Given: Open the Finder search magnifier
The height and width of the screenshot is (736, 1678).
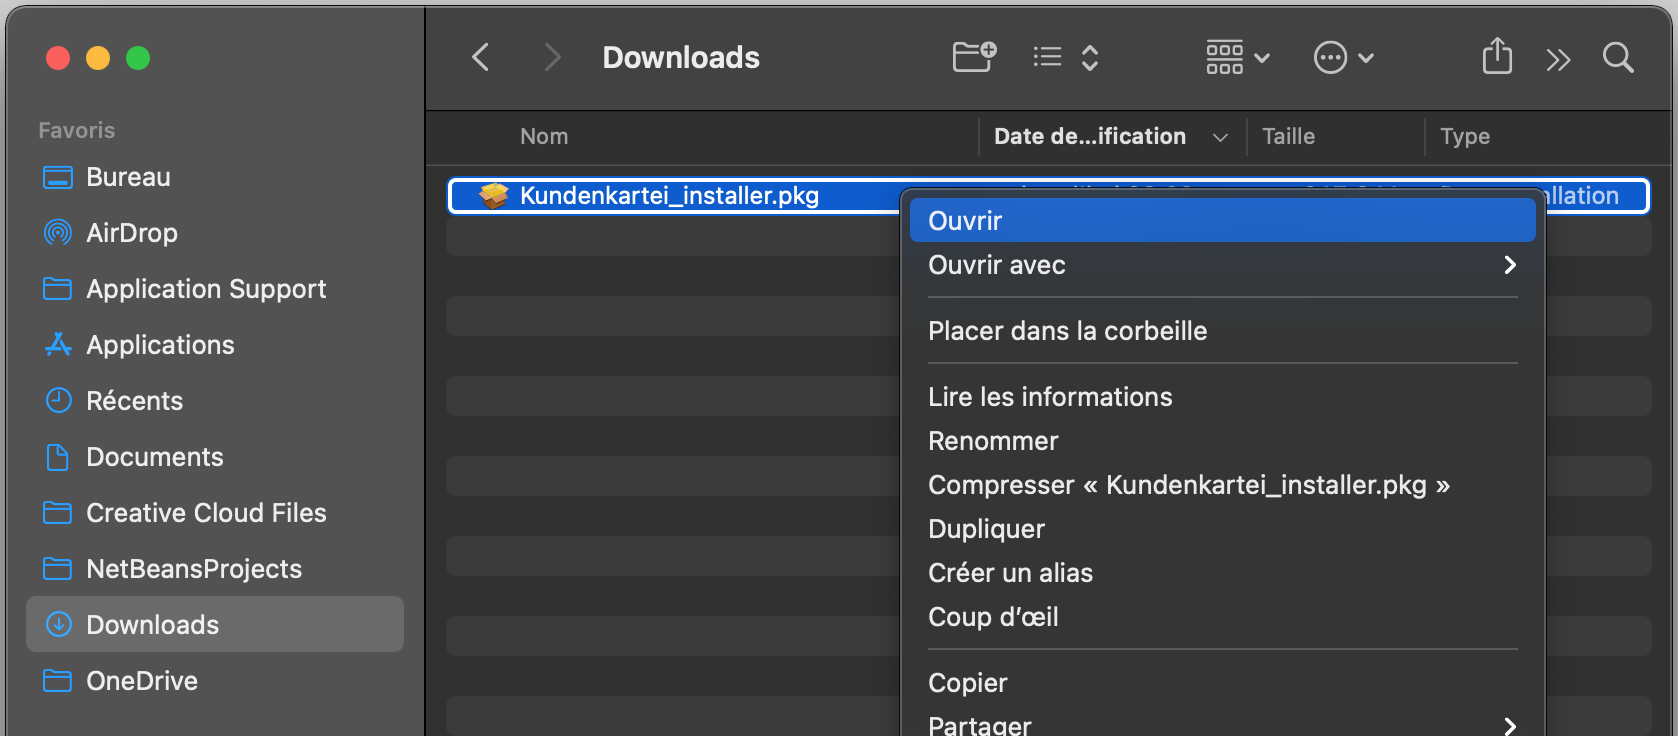Looking at the screenshot, I should point(1618,57).
